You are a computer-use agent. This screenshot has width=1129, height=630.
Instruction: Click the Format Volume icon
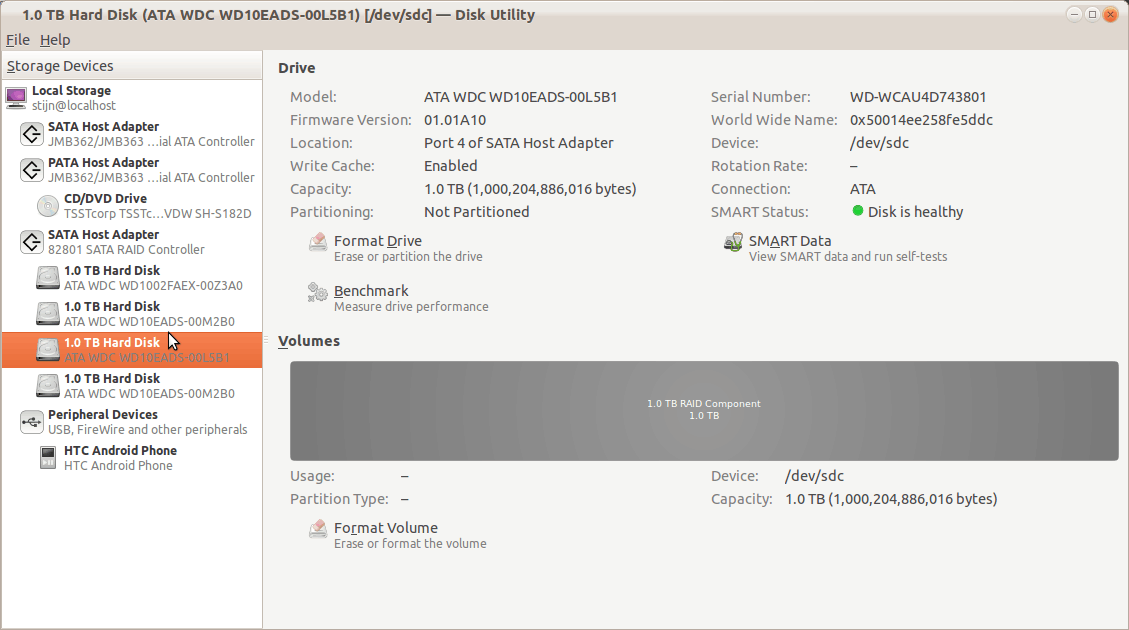point(318,529)
